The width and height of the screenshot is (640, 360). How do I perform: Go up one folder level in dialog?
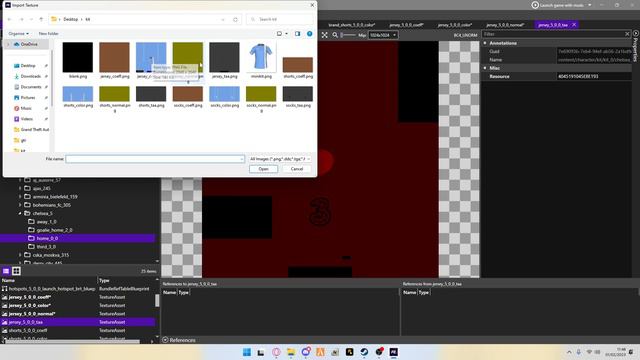(41, 19)
